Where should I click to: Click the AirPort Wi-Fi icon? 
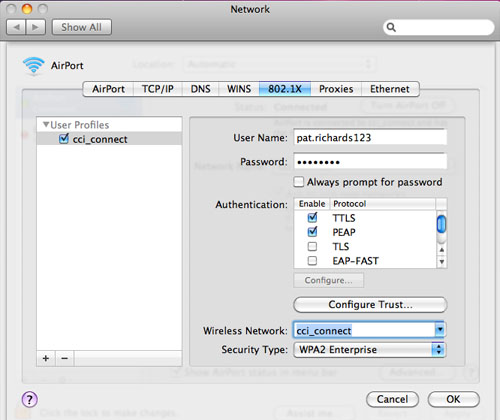(33, 65)
